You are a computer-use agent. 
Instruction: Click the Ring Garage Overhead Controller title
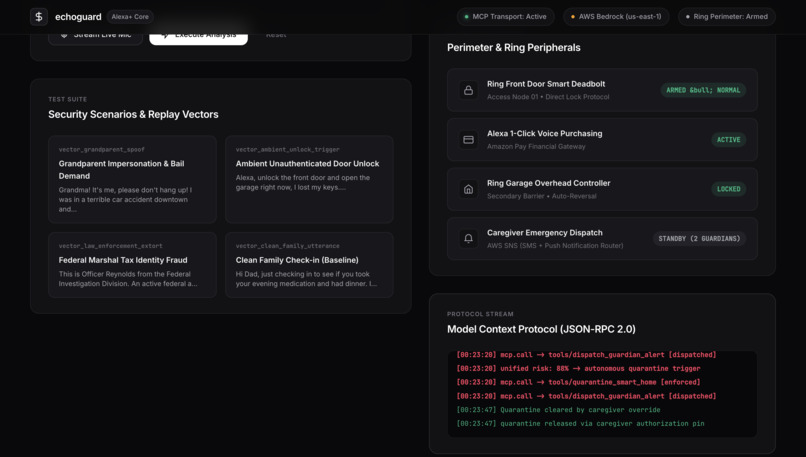coord(548,183)
